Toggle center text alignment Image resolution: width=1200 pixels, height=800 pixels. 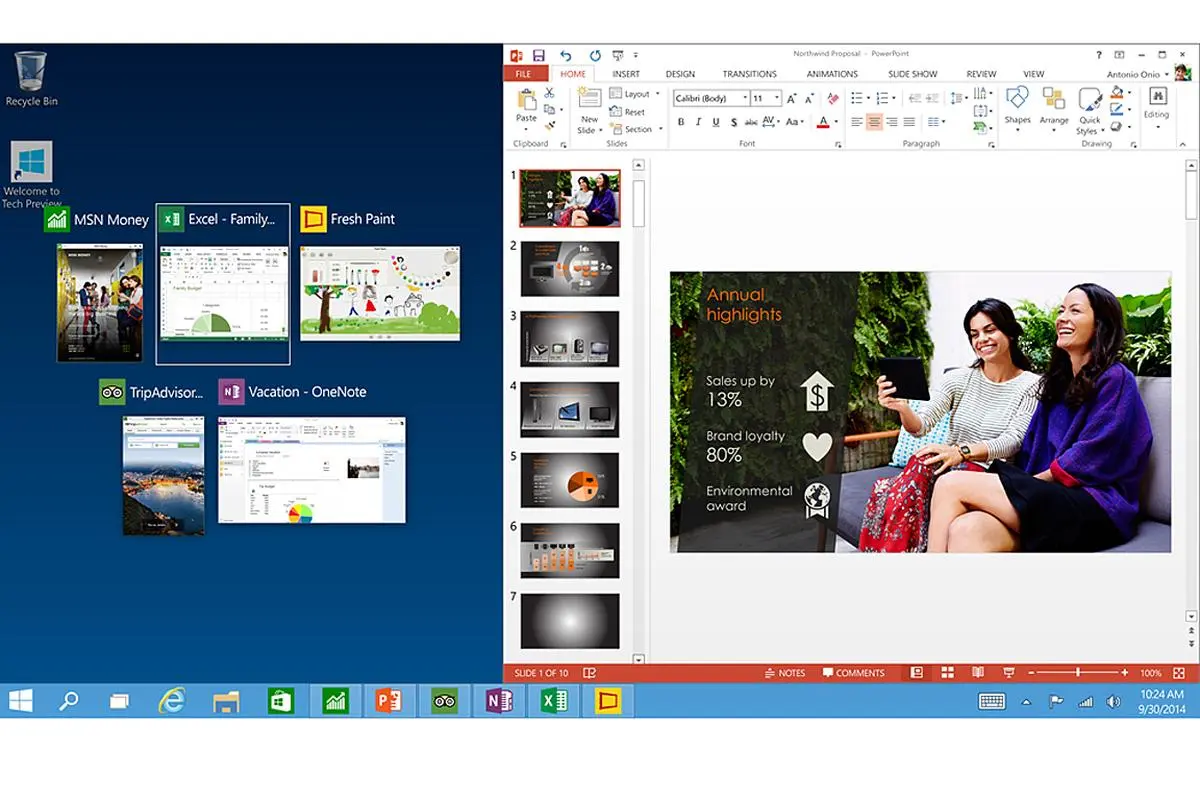(873, 122)
